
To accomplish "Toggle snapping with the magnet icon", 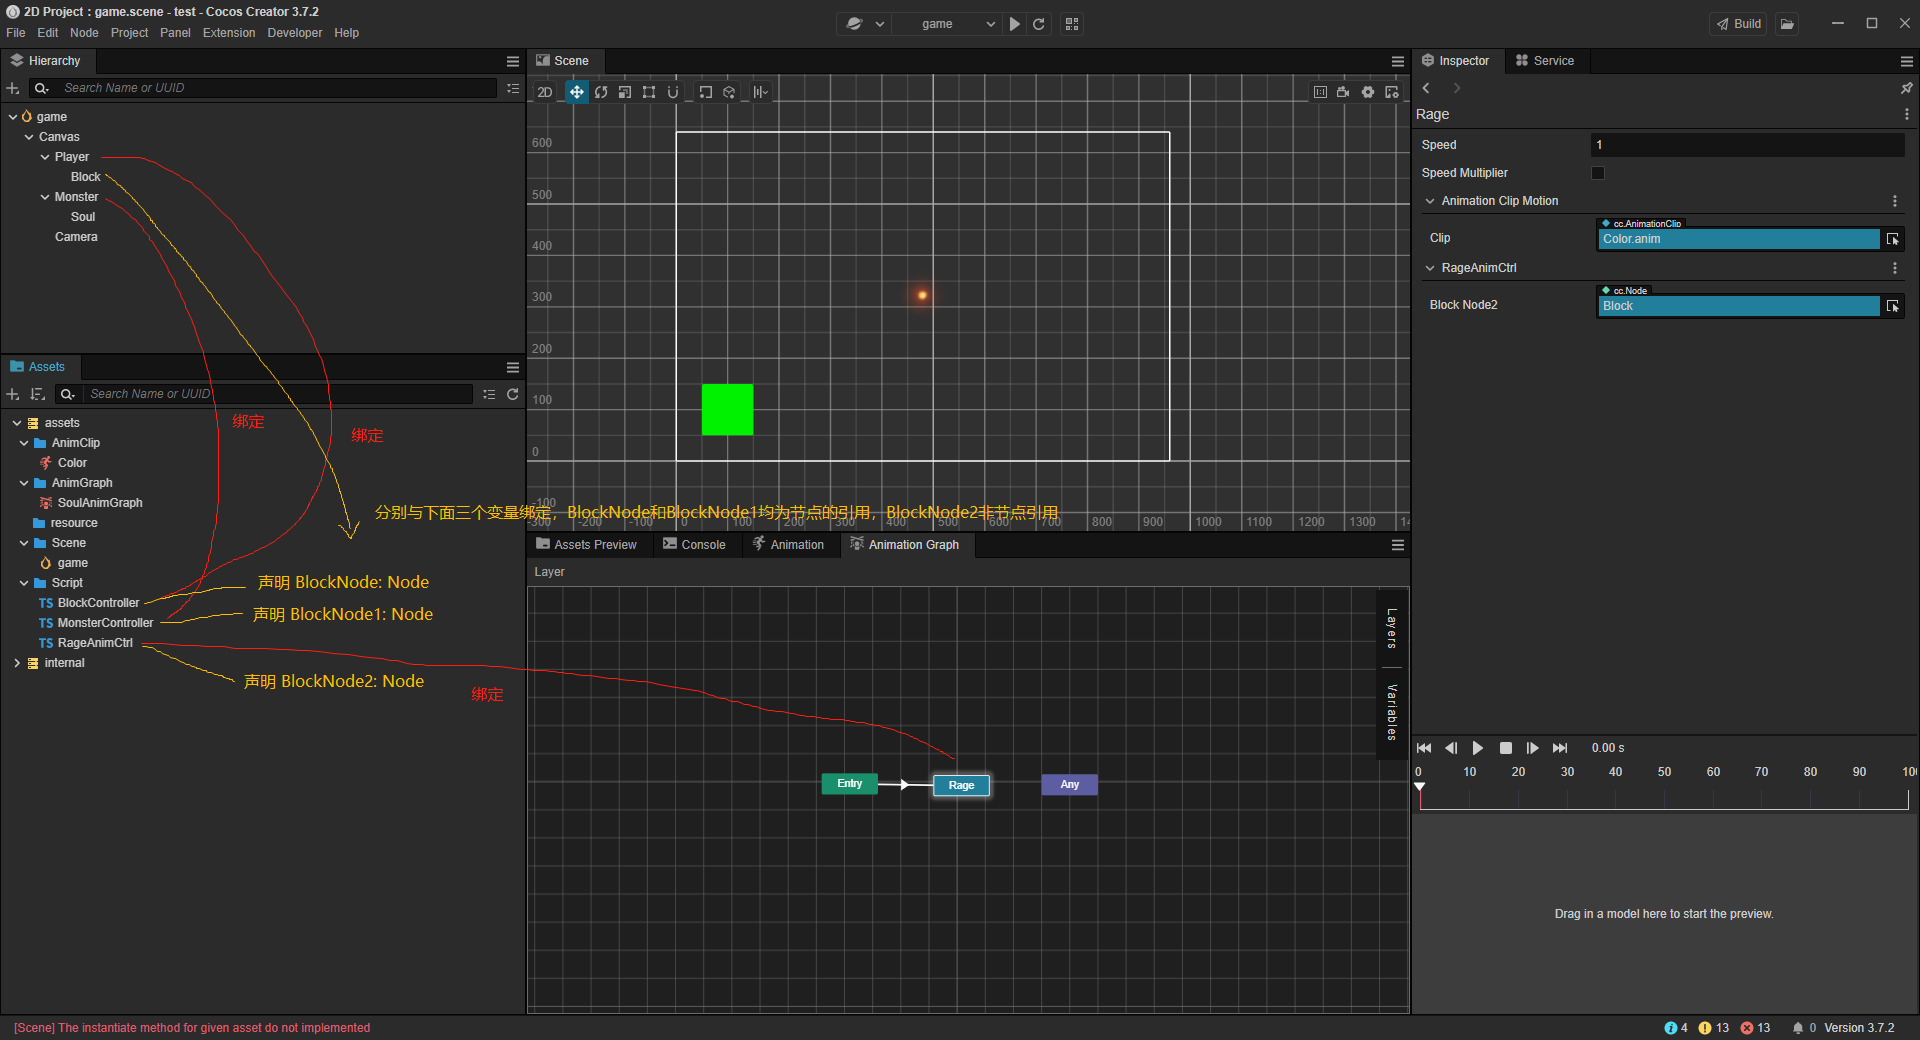I will click(x=673, y=92).
